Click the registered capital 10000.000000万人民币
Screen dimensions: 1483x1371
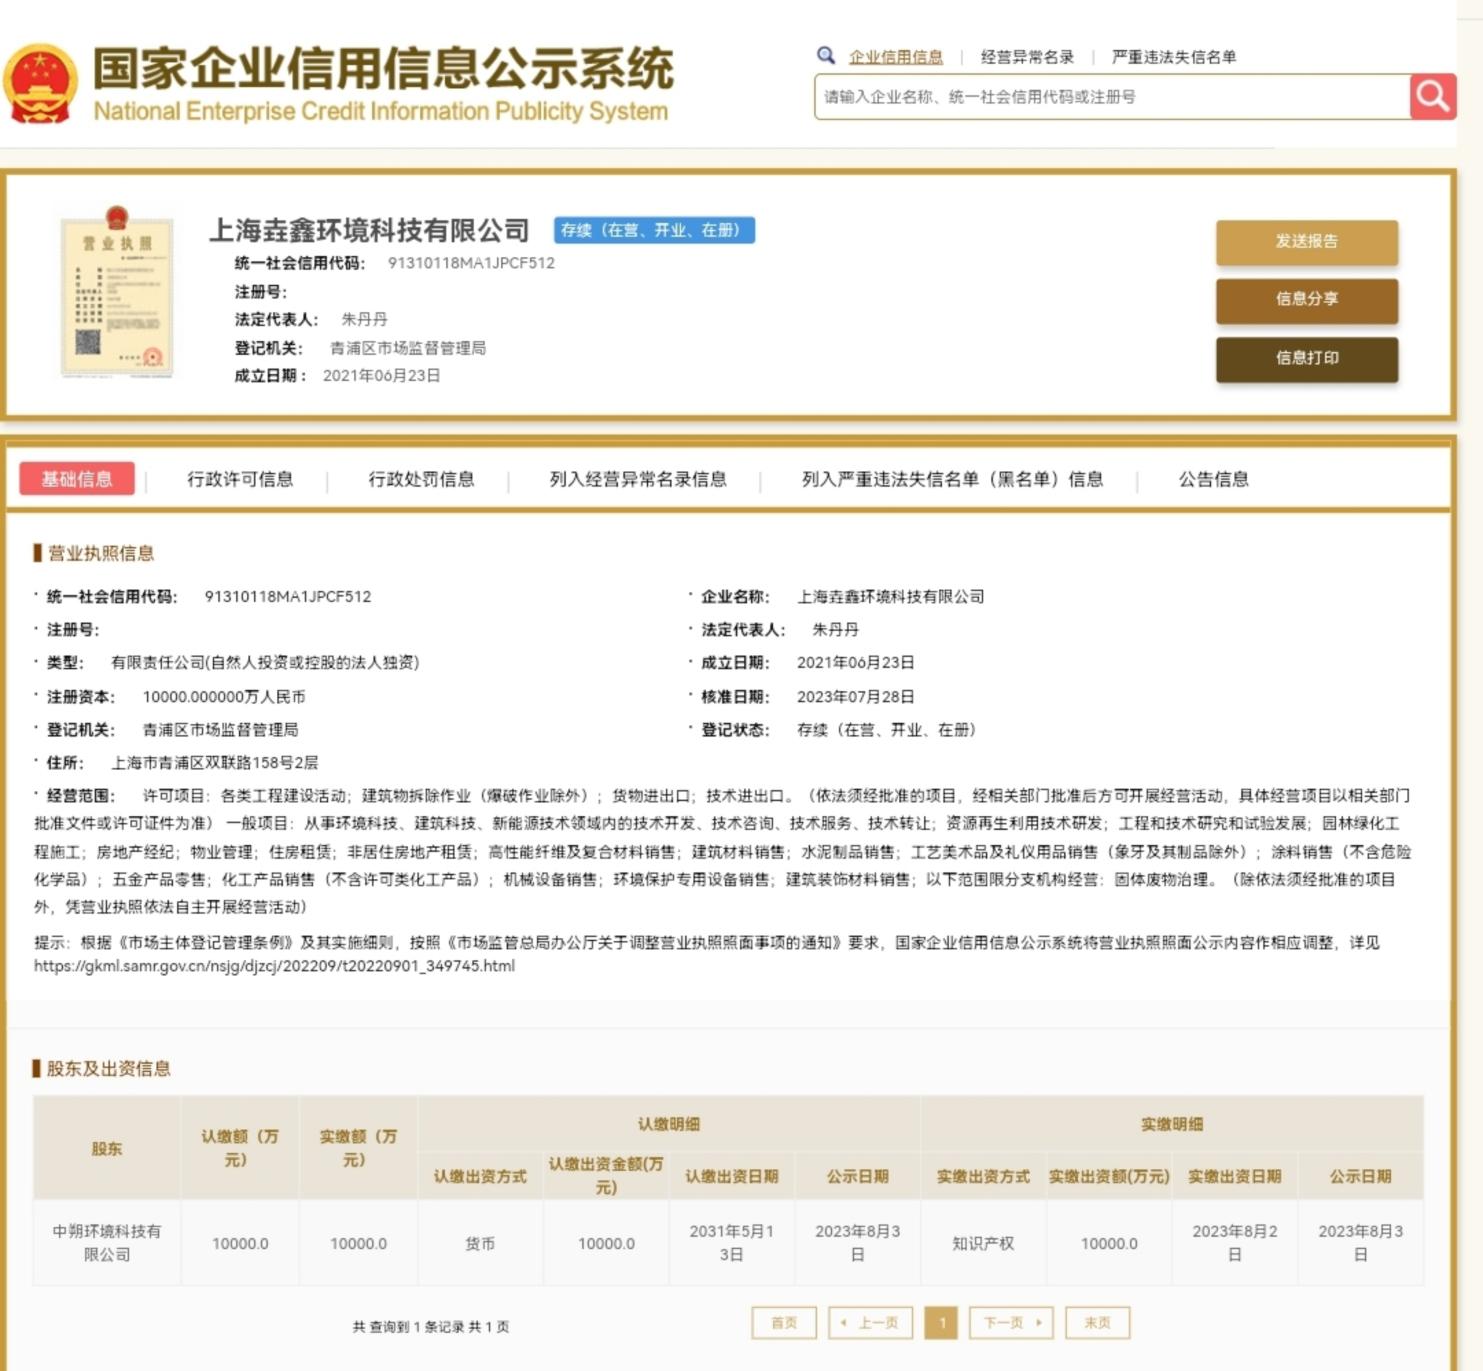coord(224,696)
